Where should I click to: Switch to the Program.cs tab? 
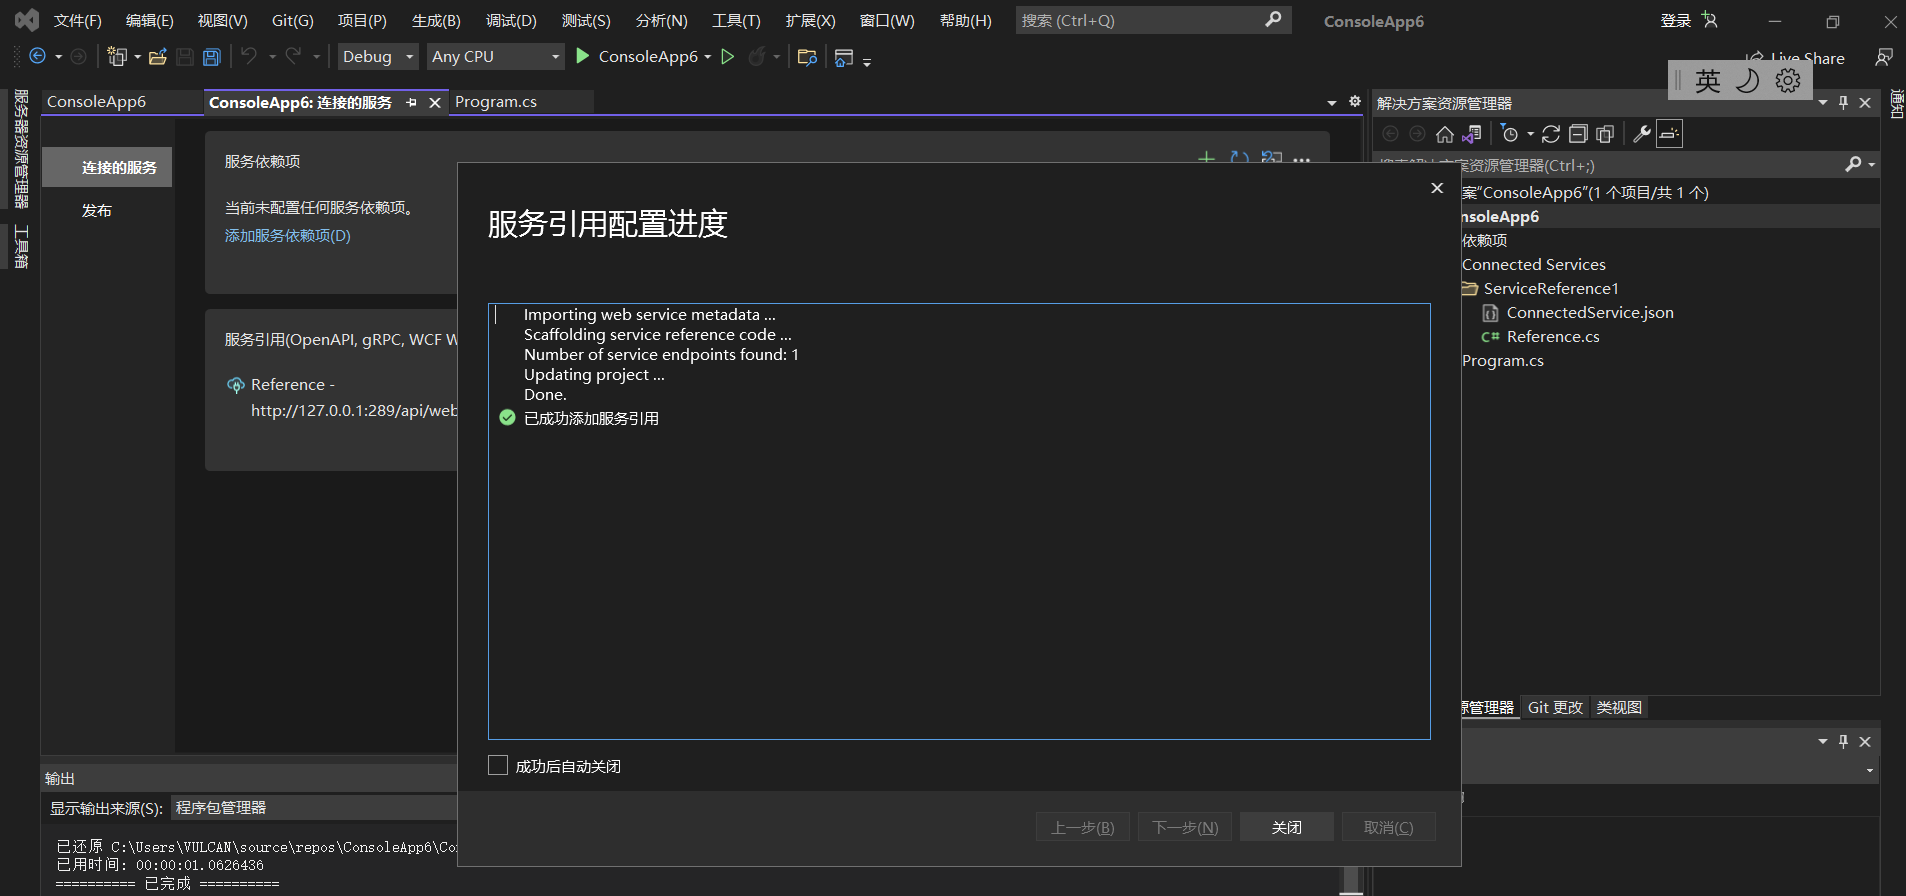tap(496, 102)
